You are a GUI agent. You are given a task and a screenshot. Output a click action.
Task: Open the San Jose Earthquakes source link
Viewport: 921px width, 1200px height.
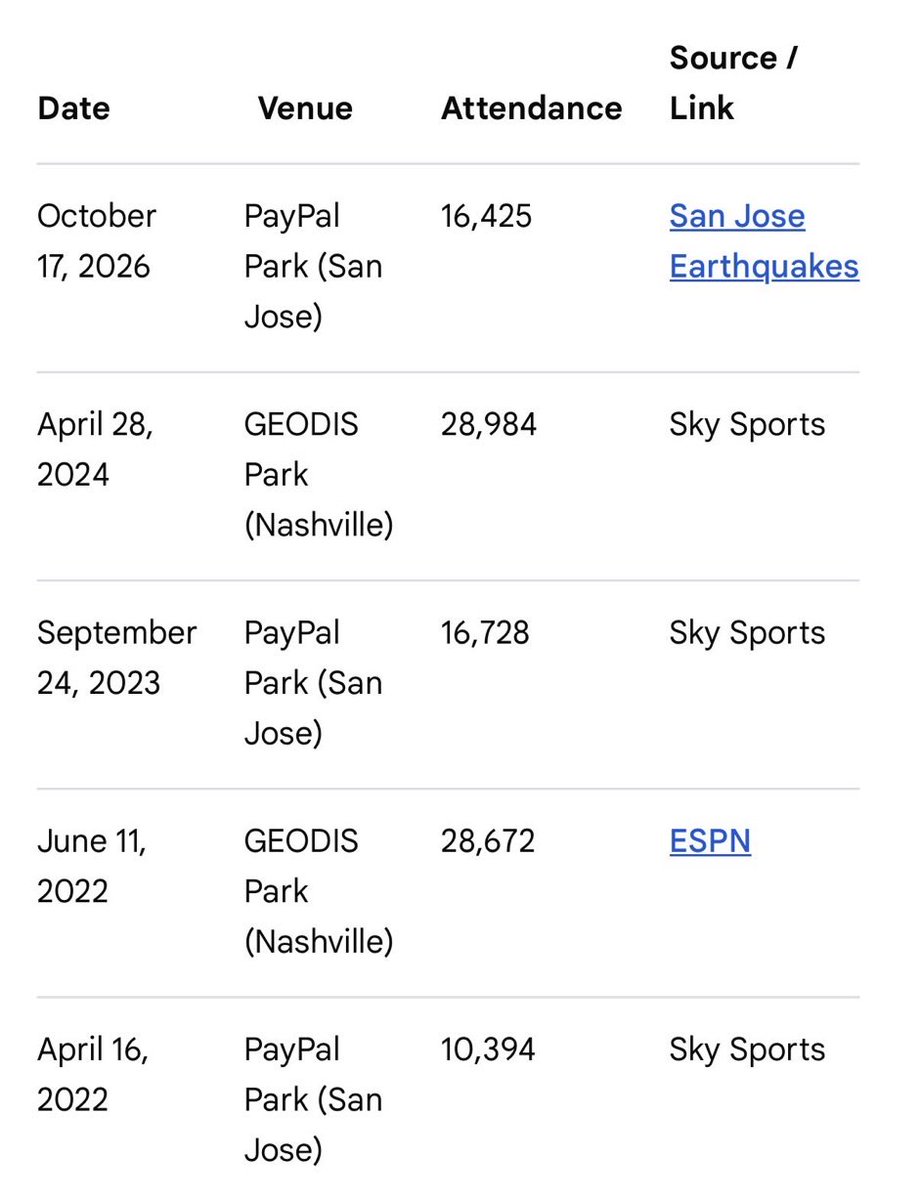(x=764, y=241)
